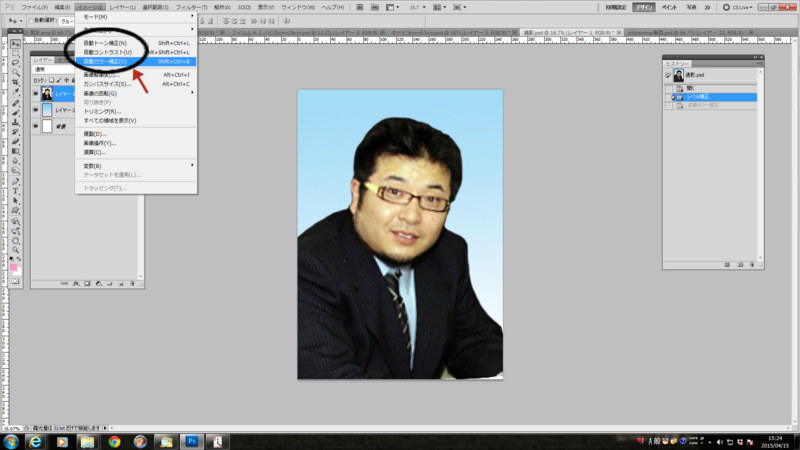Select the Pen tool

click(x=15, y=182)
